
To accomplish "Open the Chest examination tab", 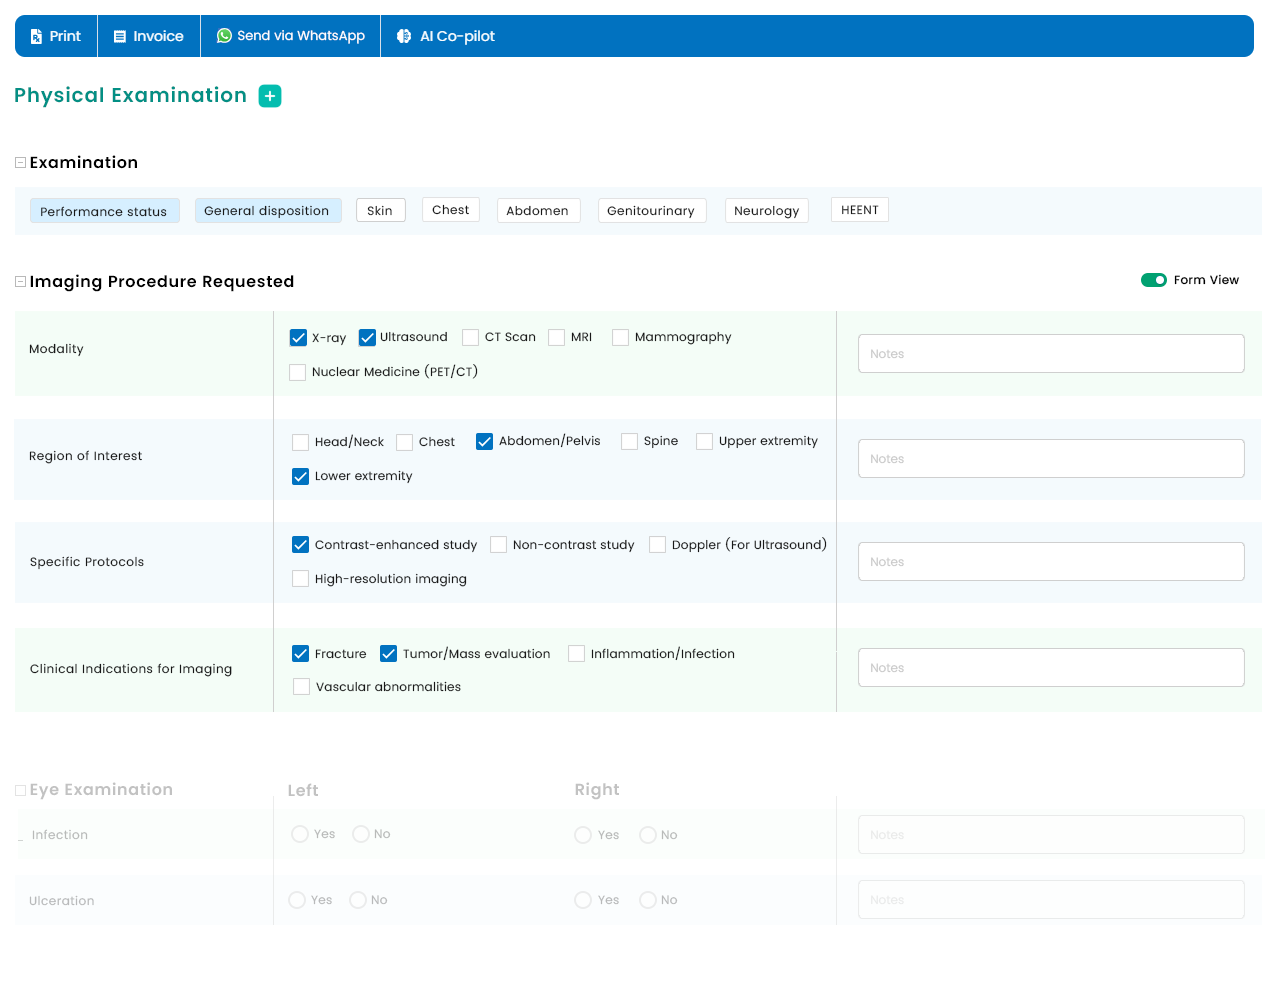I will [451, 209].
